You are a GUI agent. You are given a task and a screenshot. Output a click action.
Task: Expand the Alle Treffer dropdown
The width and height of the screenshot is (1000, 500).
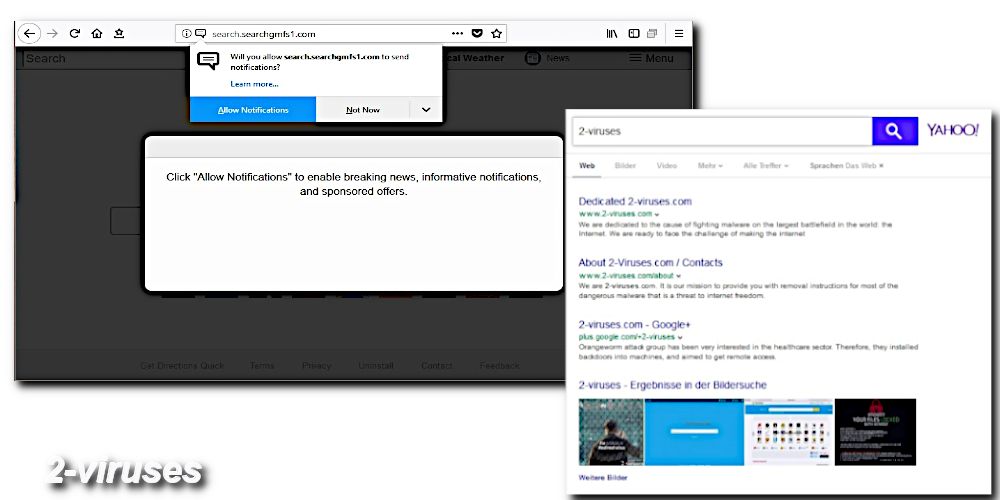coord(765,166)
